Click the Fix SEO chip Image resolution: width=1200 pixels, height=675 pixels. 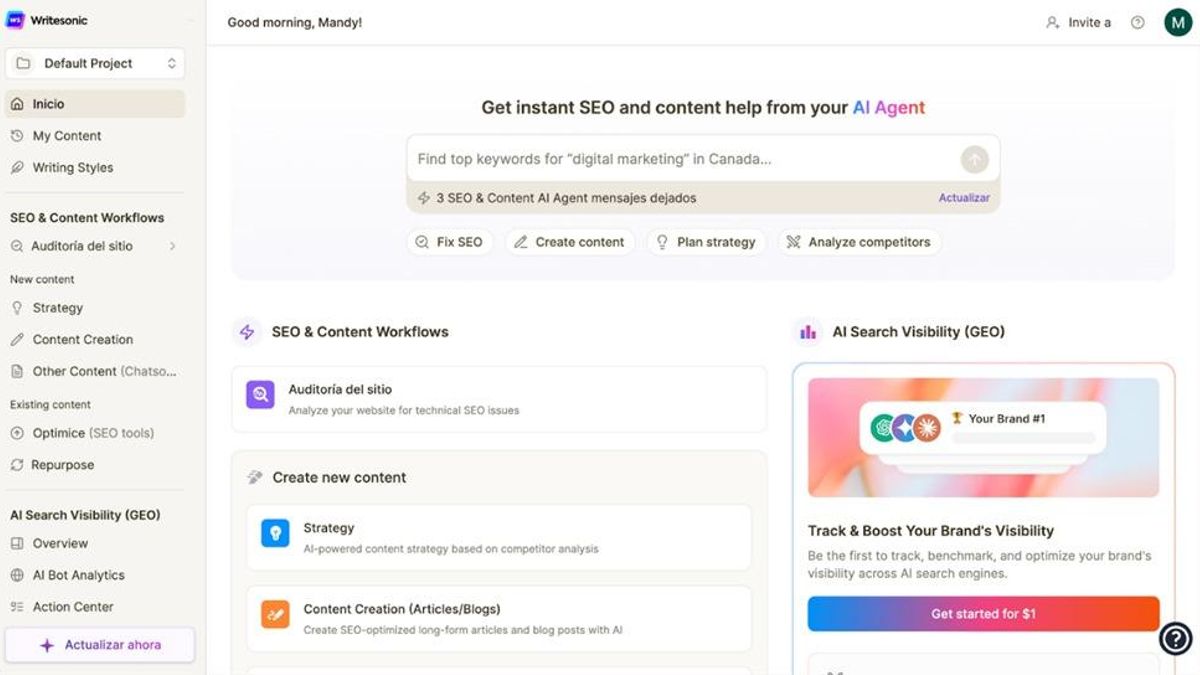click(449, 242)
